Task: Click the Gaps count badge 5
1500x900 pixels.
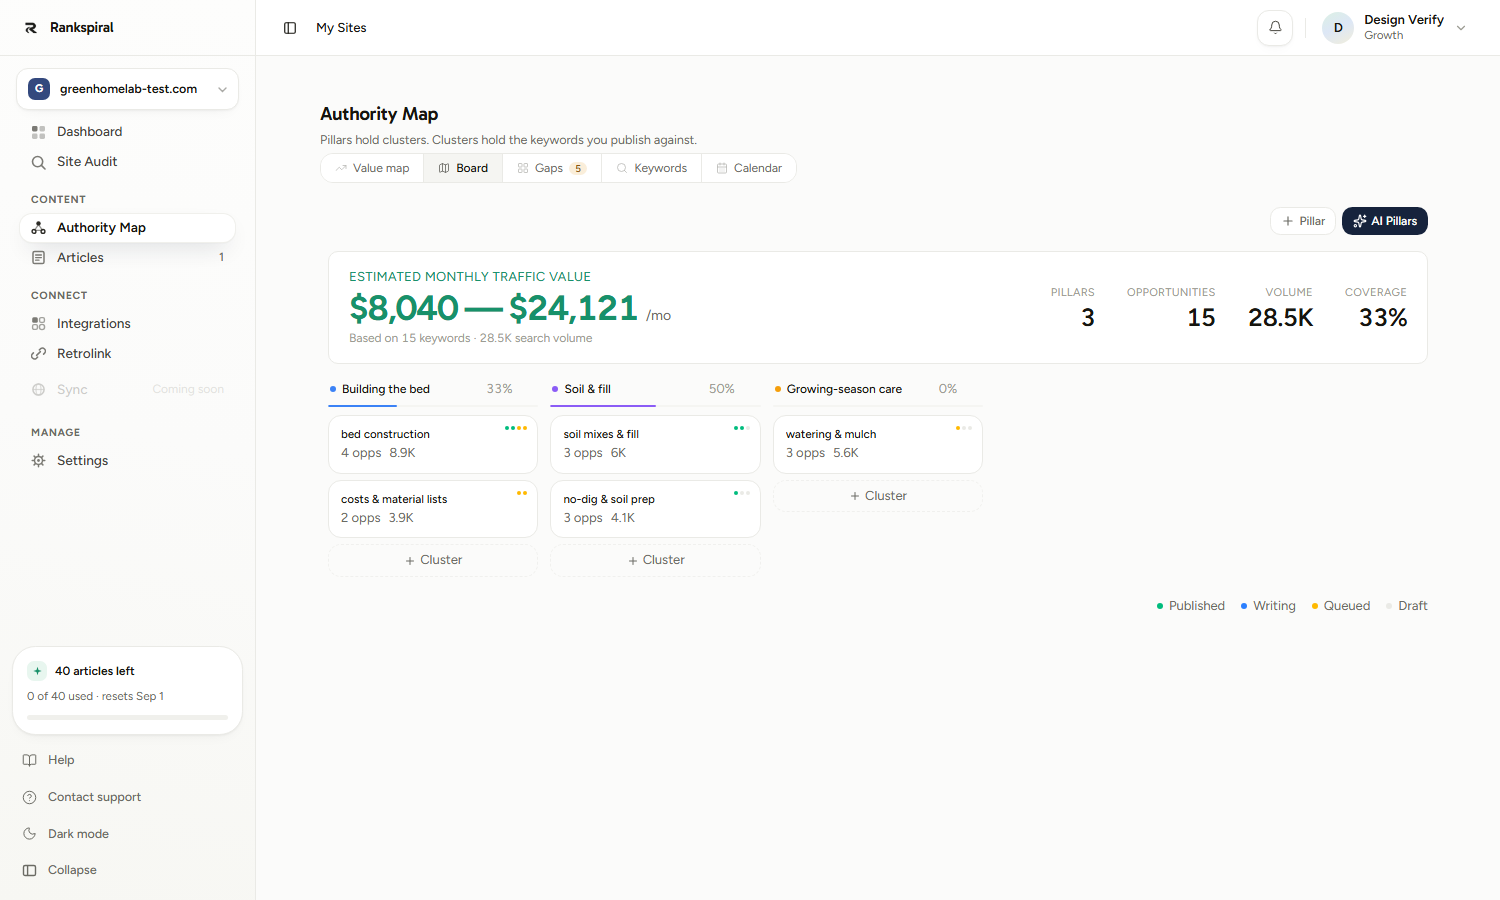Action: tap(578, 168)
